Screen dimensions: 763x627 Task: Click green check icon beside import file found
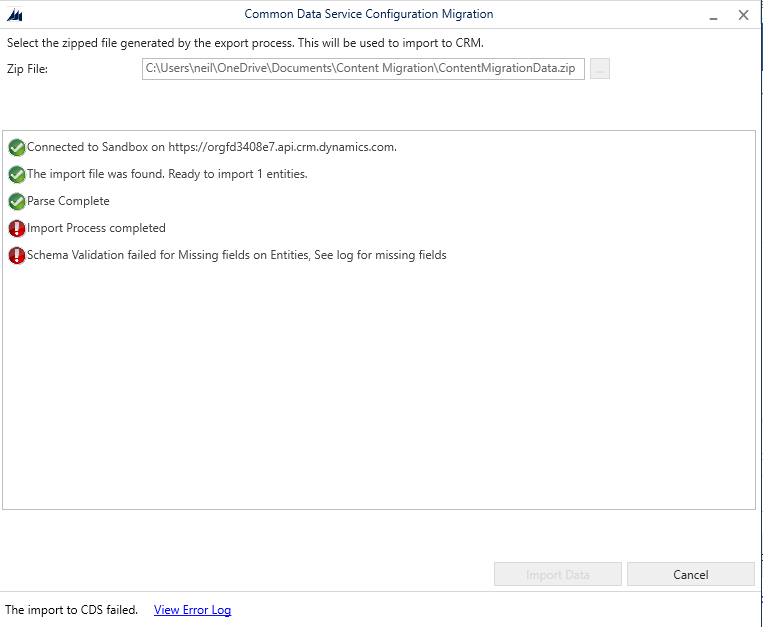pos(16,175)
